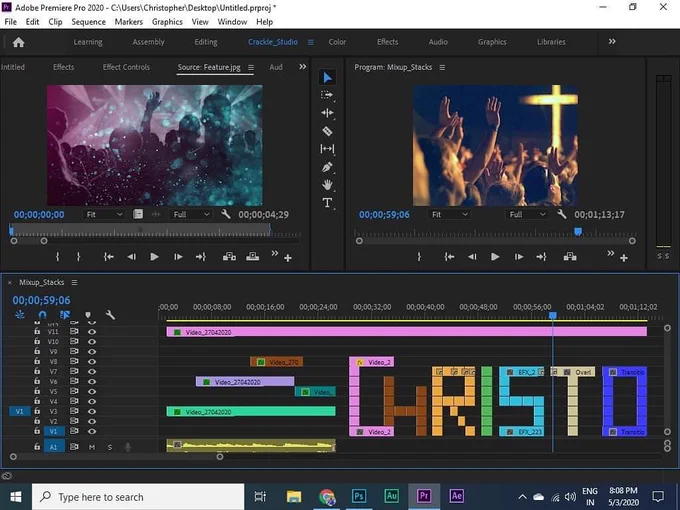Open Source monitor button editor plus
This screenshot has width=680, height=510.
tap(288, 258)
